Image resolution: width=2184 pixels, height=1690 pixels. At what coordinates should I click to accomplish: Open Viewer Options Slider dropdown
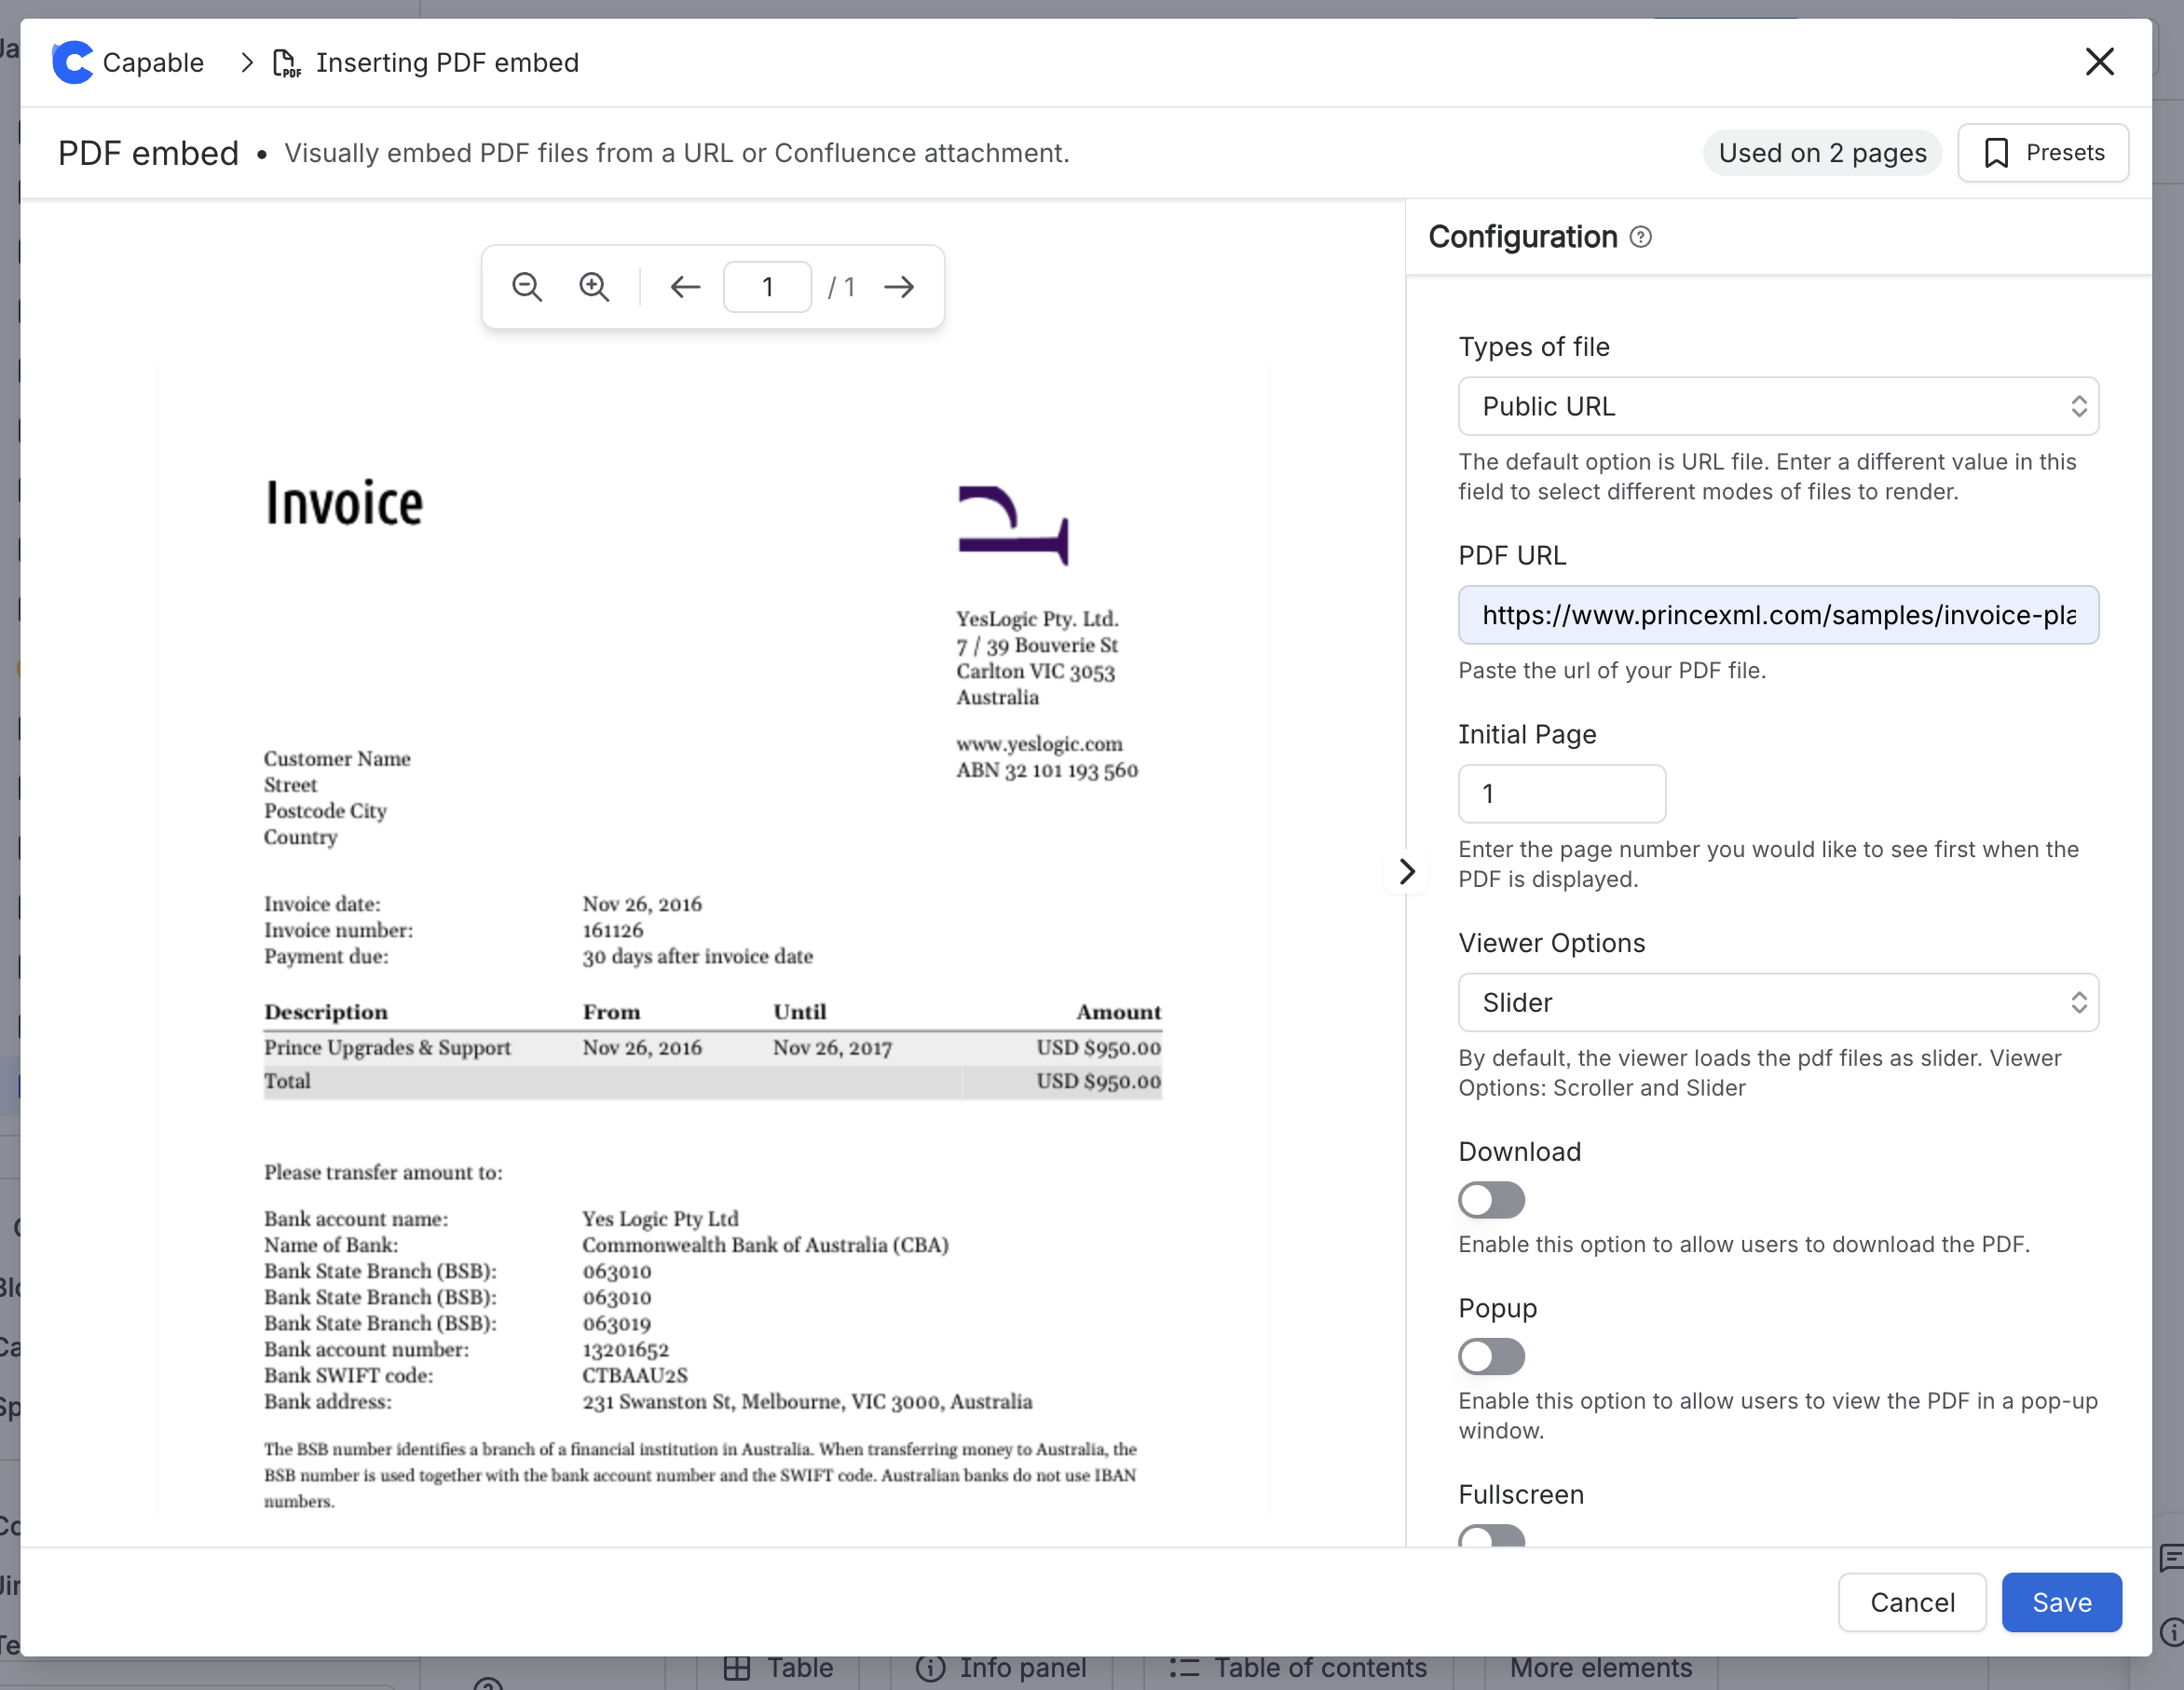pos(1778,1002)
